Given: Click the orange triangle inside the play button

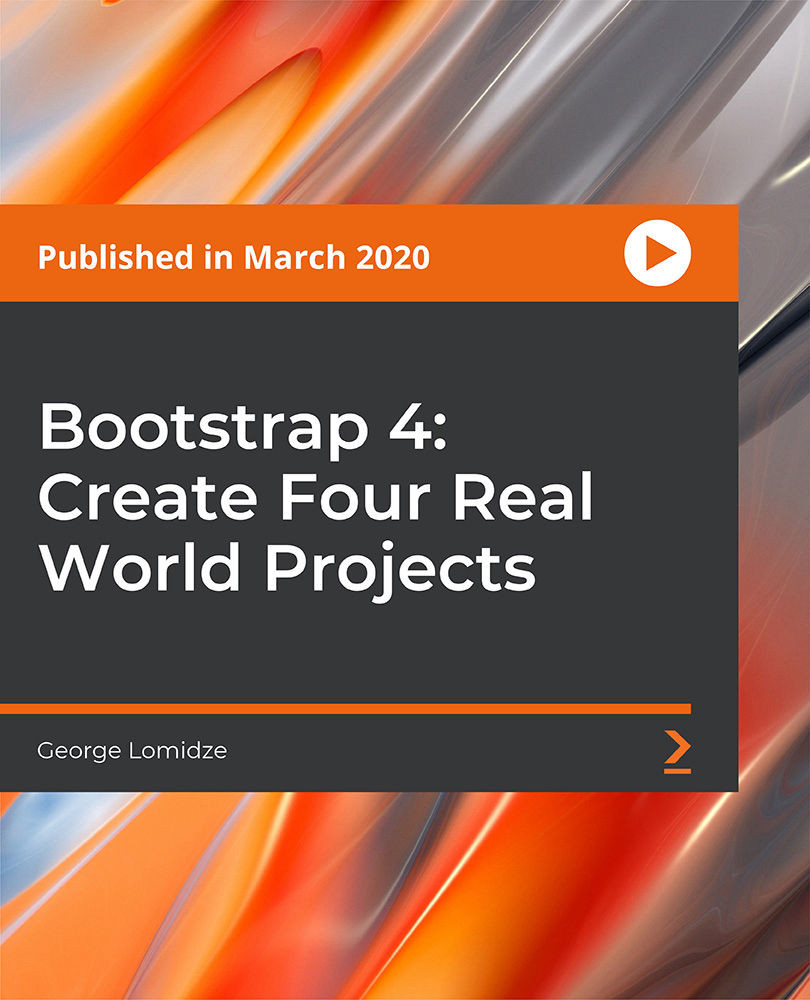Looking at the screenshot, I should 658,255.
